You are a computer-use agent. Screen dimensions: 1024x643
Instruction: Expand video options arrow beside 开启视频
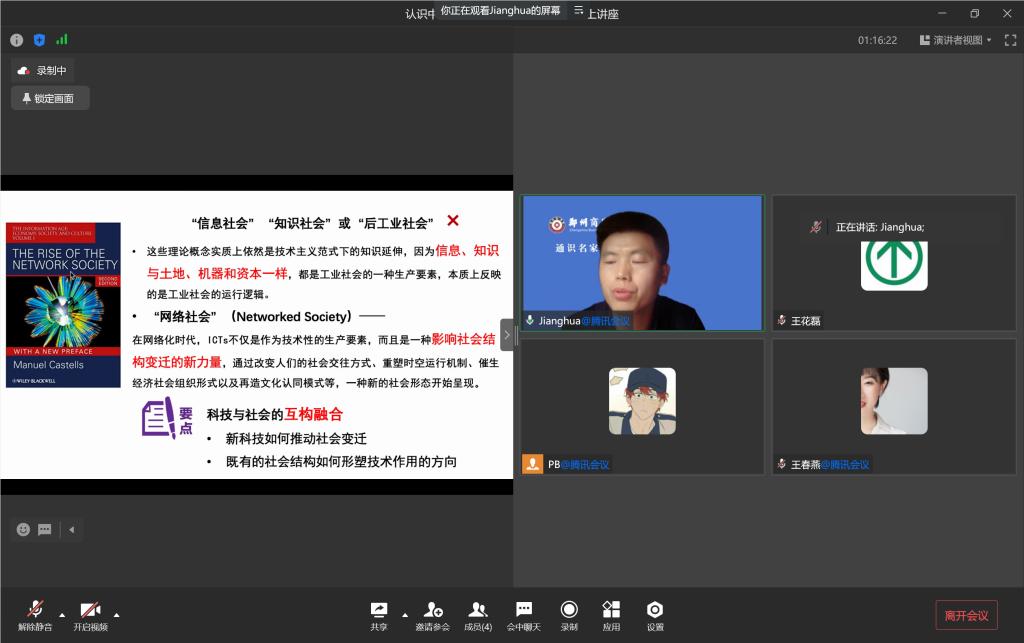116,614
